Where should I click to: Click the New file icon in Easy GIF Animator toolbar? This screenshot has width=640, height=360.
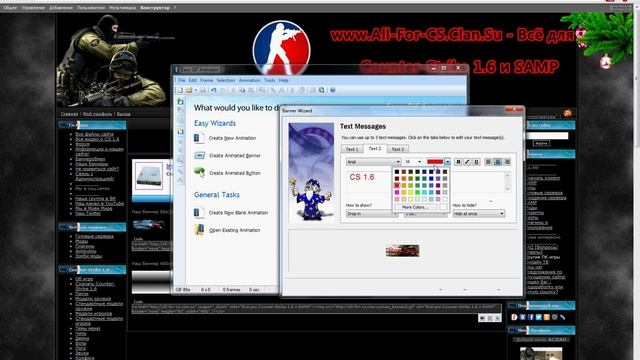[x=180, y=90]
